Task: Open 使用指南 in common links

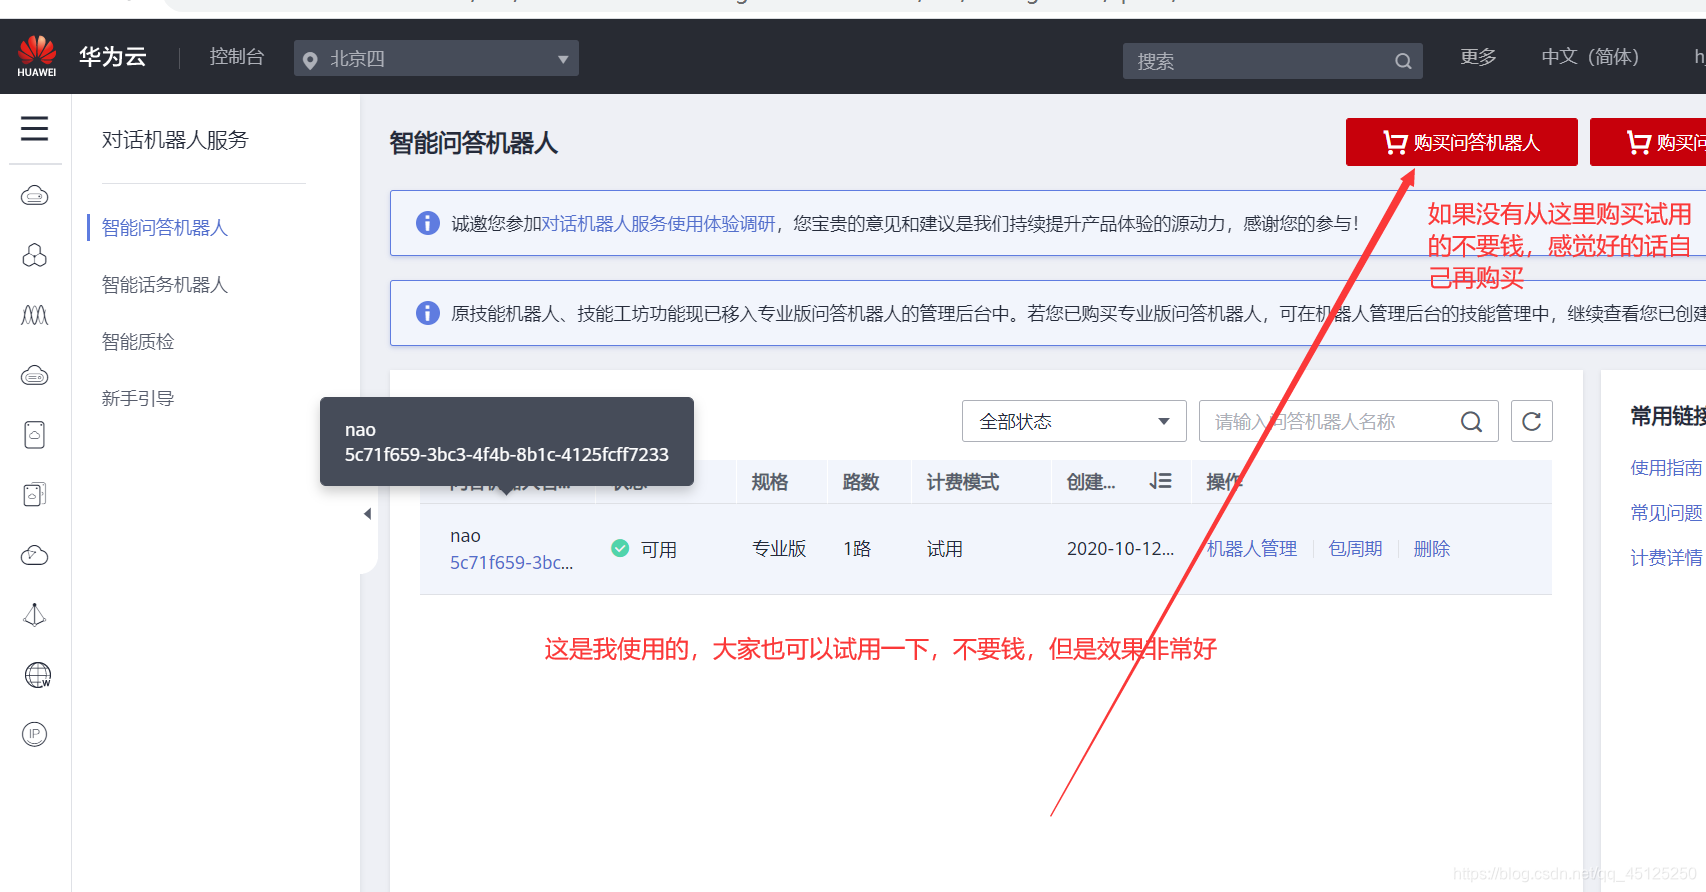Action: [1666, 468]
